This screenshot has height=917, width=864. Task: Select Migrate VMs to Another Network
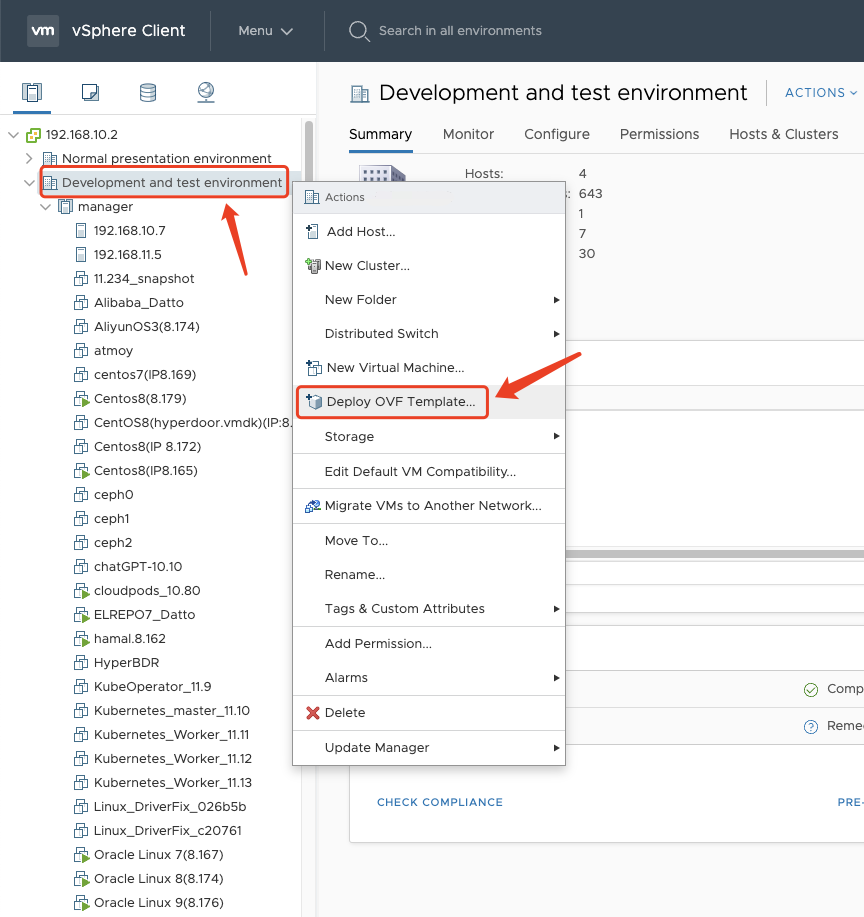(429, 506)
